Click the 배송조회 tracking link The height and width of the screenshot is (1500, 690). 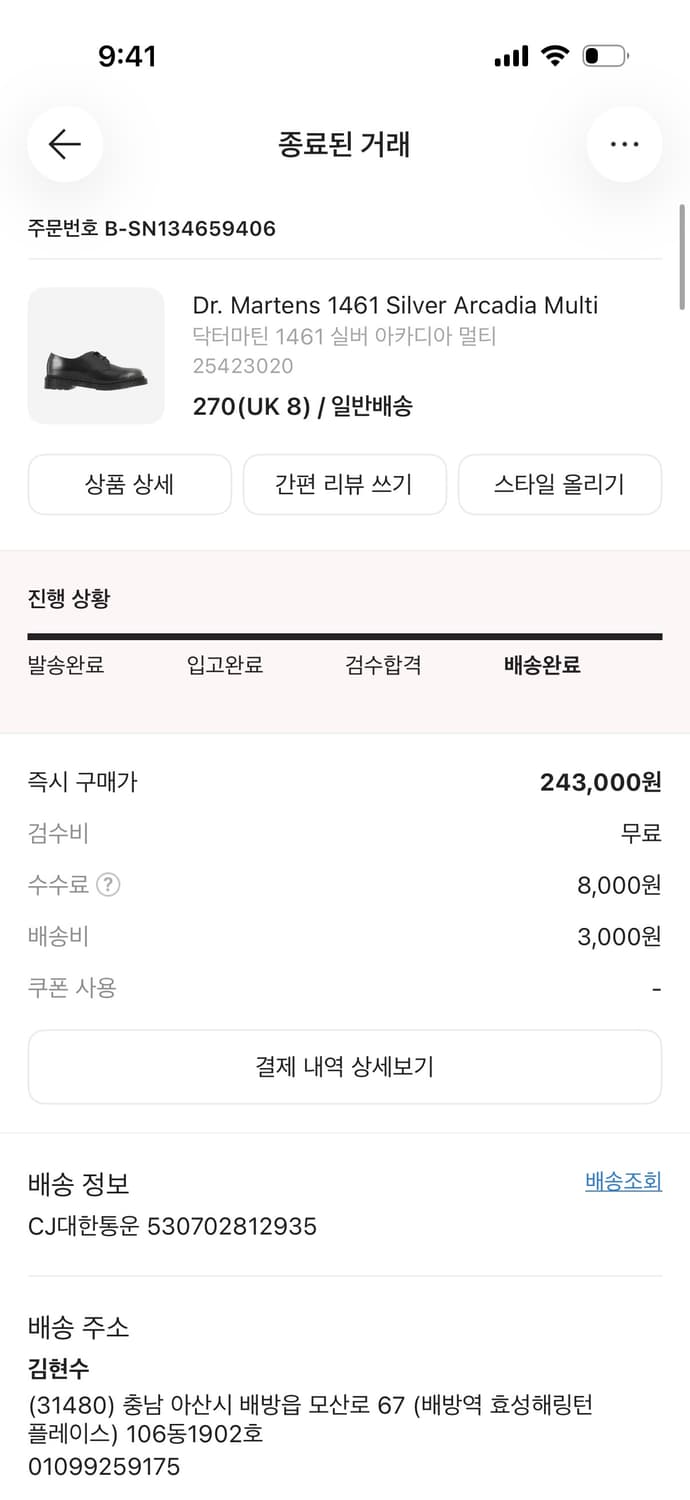621,1181
